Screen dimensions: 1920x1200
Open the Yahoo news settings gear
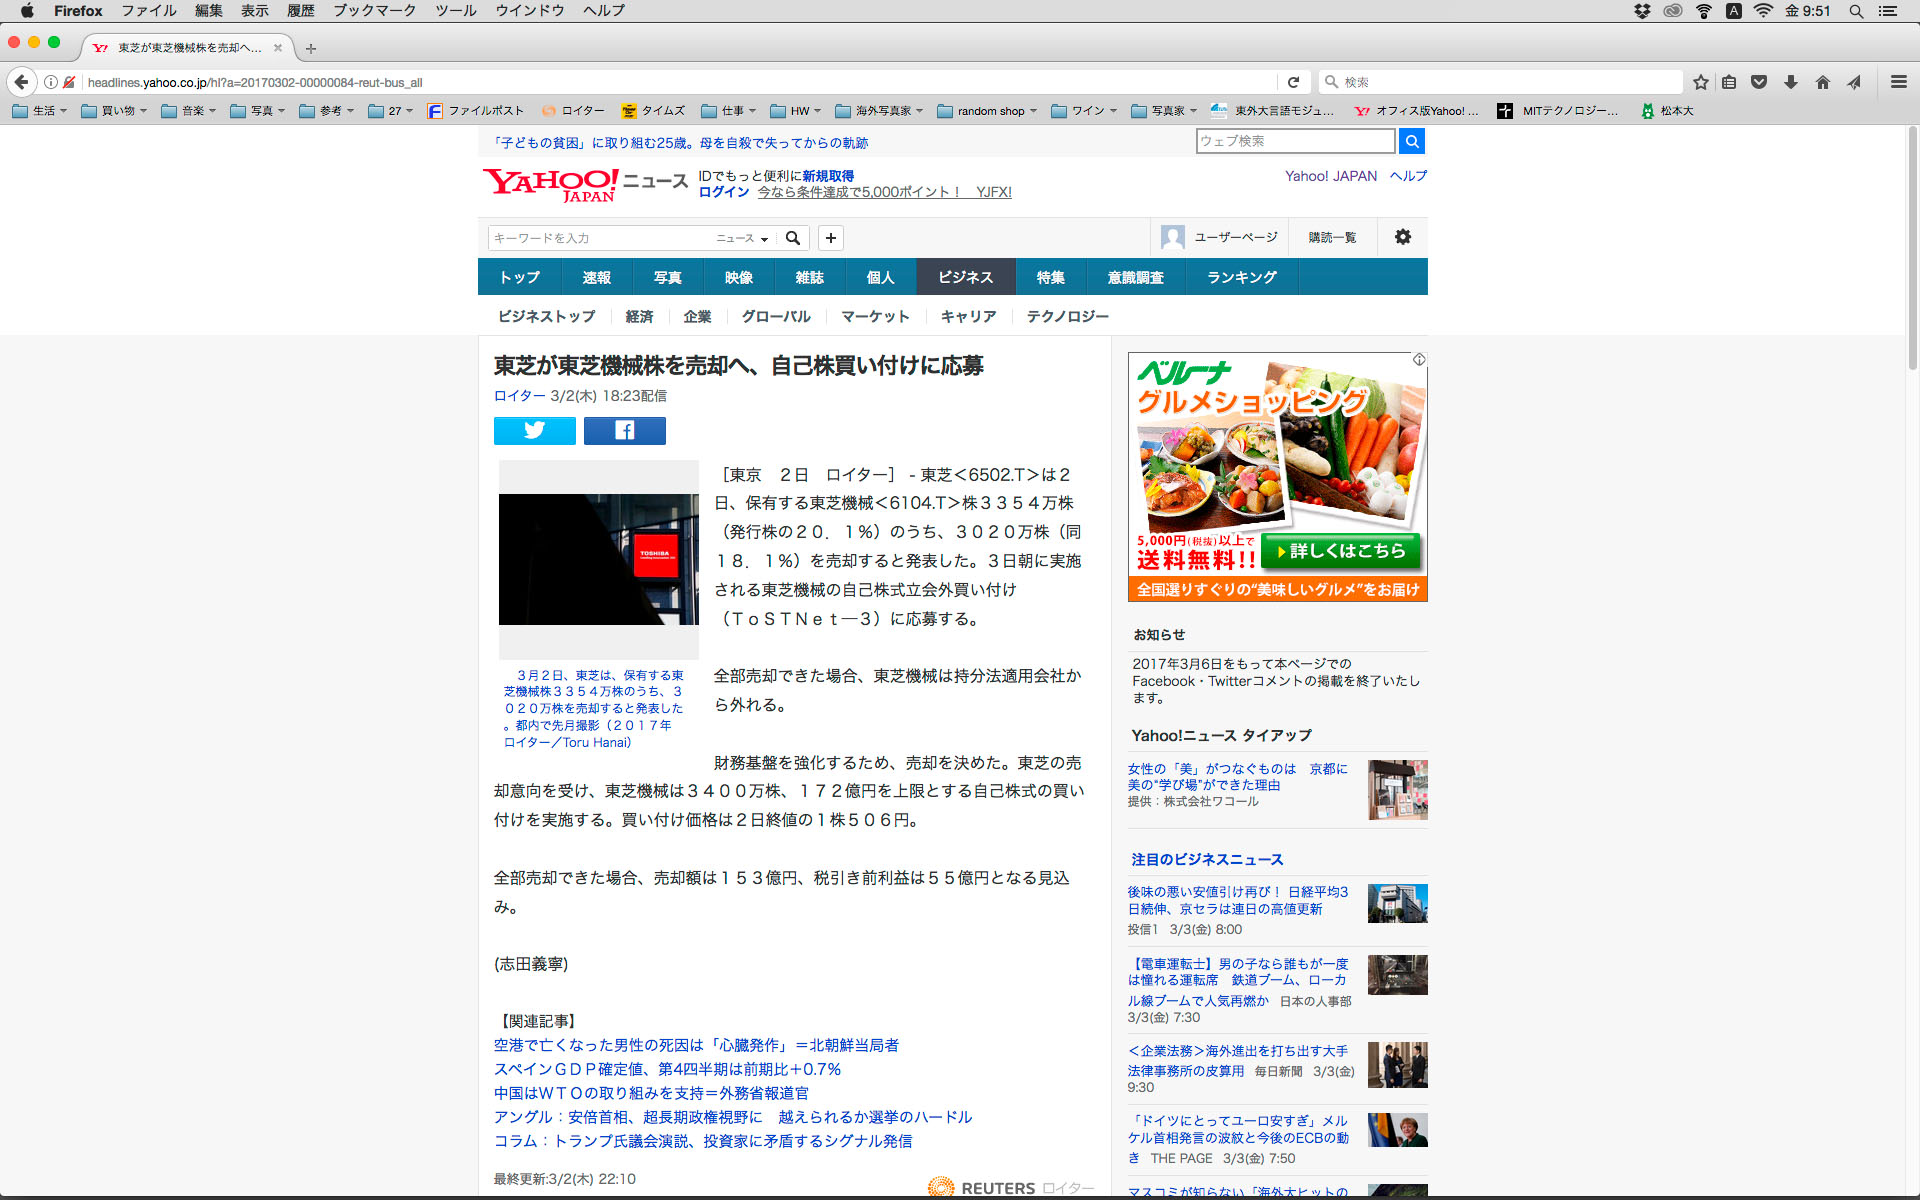pyautogui.click(x=1402, y=237)
